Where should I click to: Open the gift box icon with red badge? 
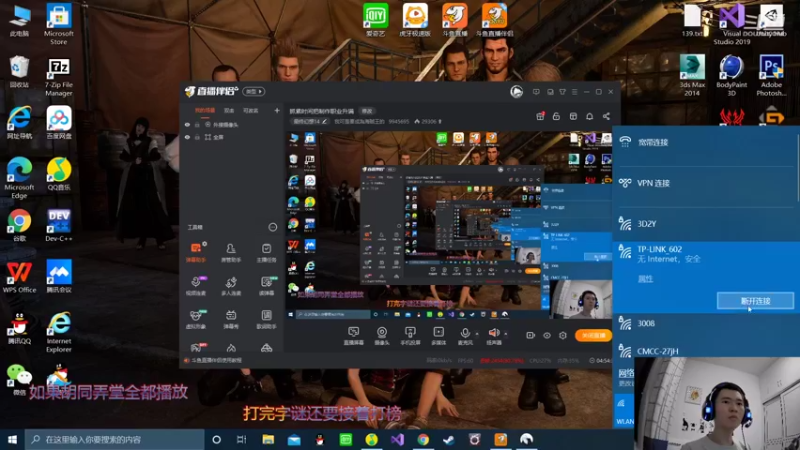[540, 116]
